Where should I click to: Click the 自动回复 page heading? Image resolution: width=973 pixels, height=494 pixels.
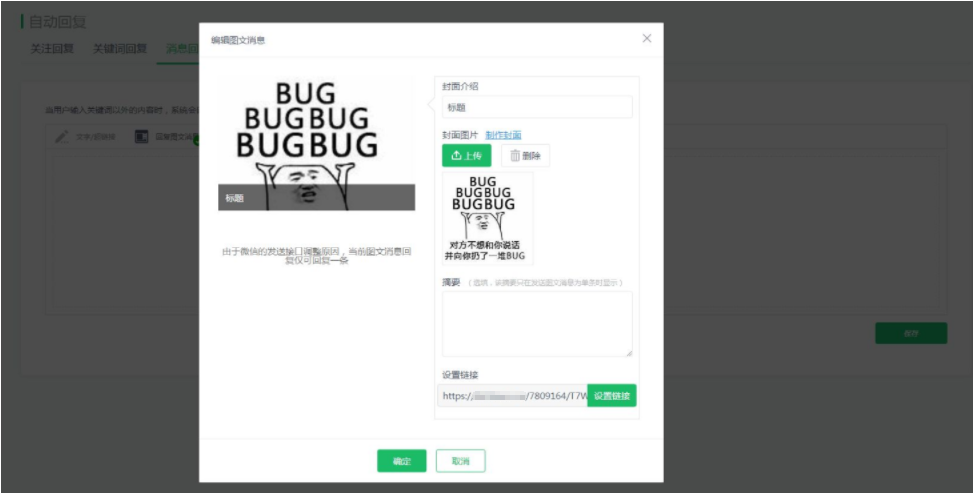pyautogui.click(x=58, y=22)
